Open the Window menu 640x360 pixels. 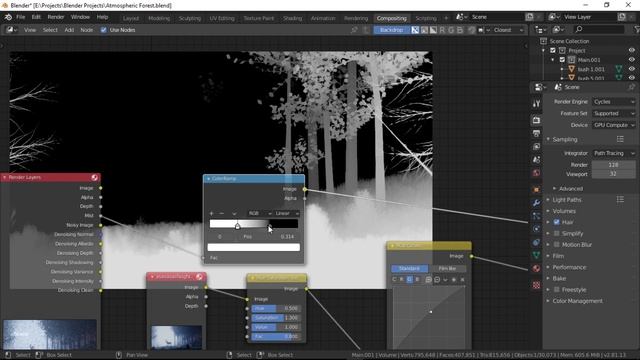pyautogui.click(x=80, y=17)
